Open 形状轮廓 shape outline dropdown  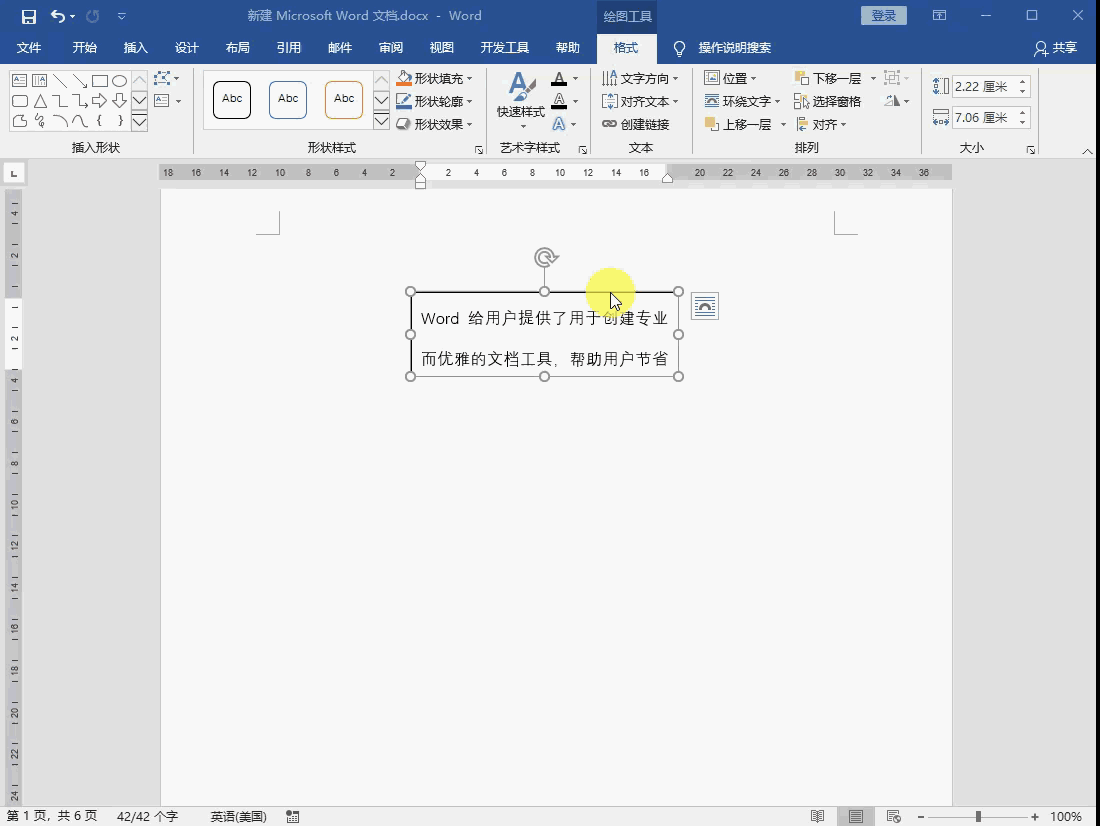434,101
